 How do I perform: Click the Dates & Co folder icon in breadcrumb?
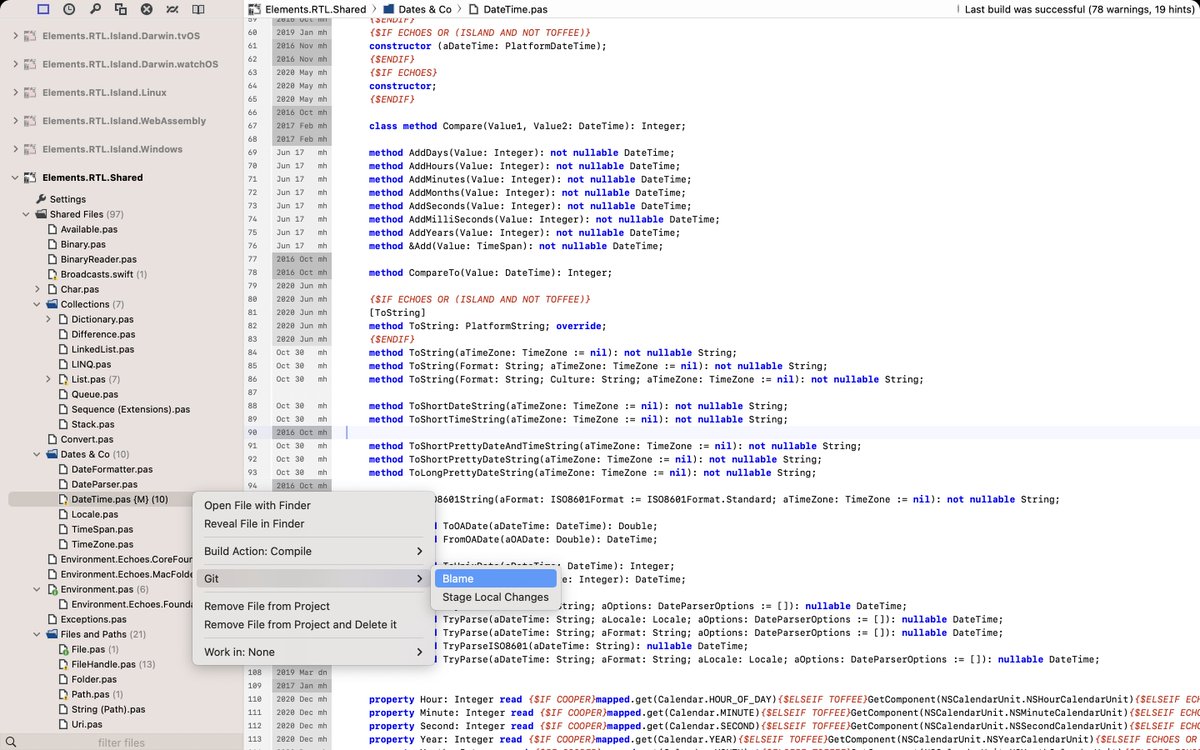click(388, 9)
